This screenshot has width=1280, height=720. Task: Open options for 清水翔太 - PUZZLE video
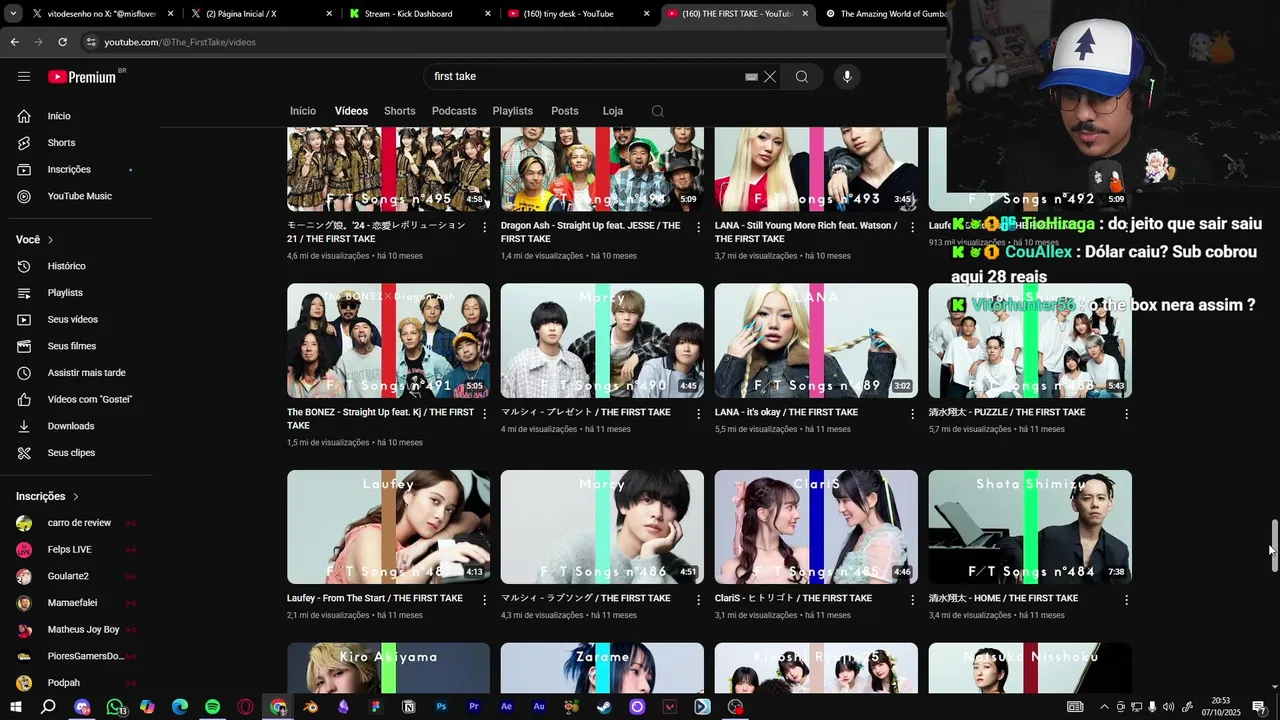(x=1126, y=413)
